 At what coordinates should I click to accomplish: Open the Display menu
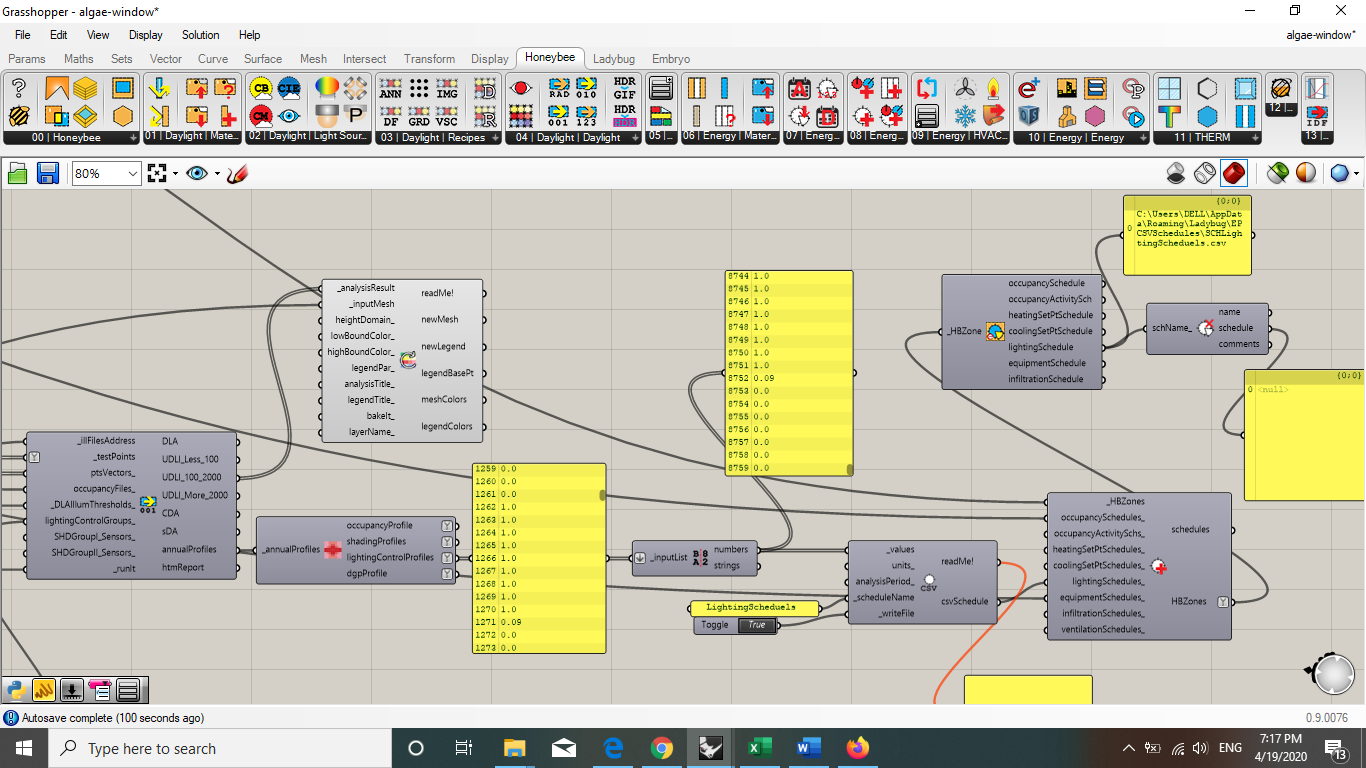[146, 35]
